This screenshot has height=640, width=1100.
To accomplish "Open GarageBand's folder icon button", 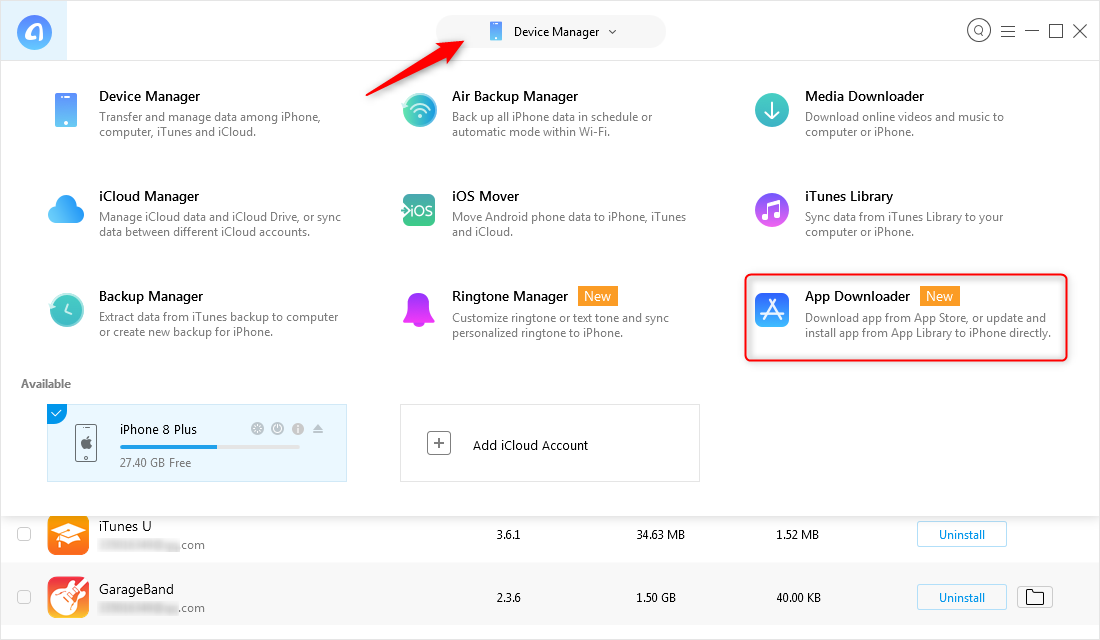I will coord(1035,597).
